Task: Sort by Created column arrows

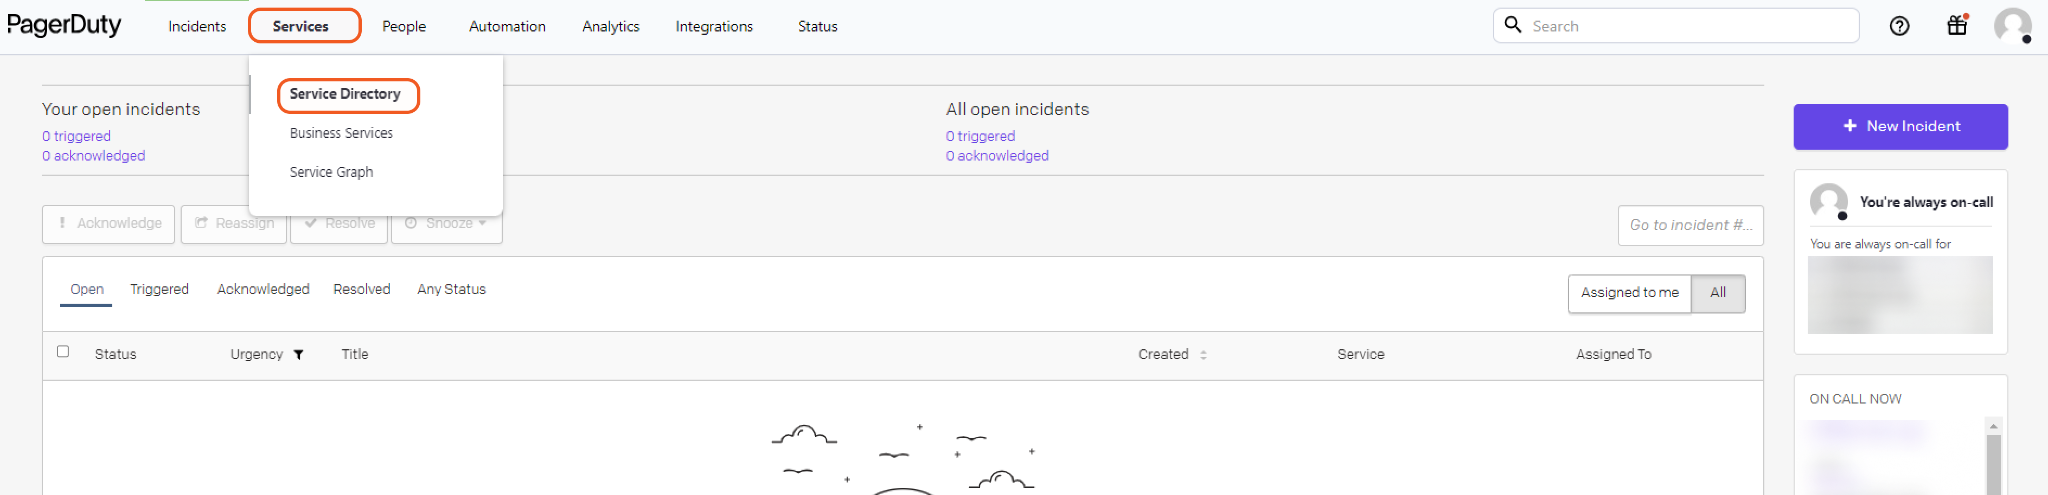Action: coord(1203,355)
